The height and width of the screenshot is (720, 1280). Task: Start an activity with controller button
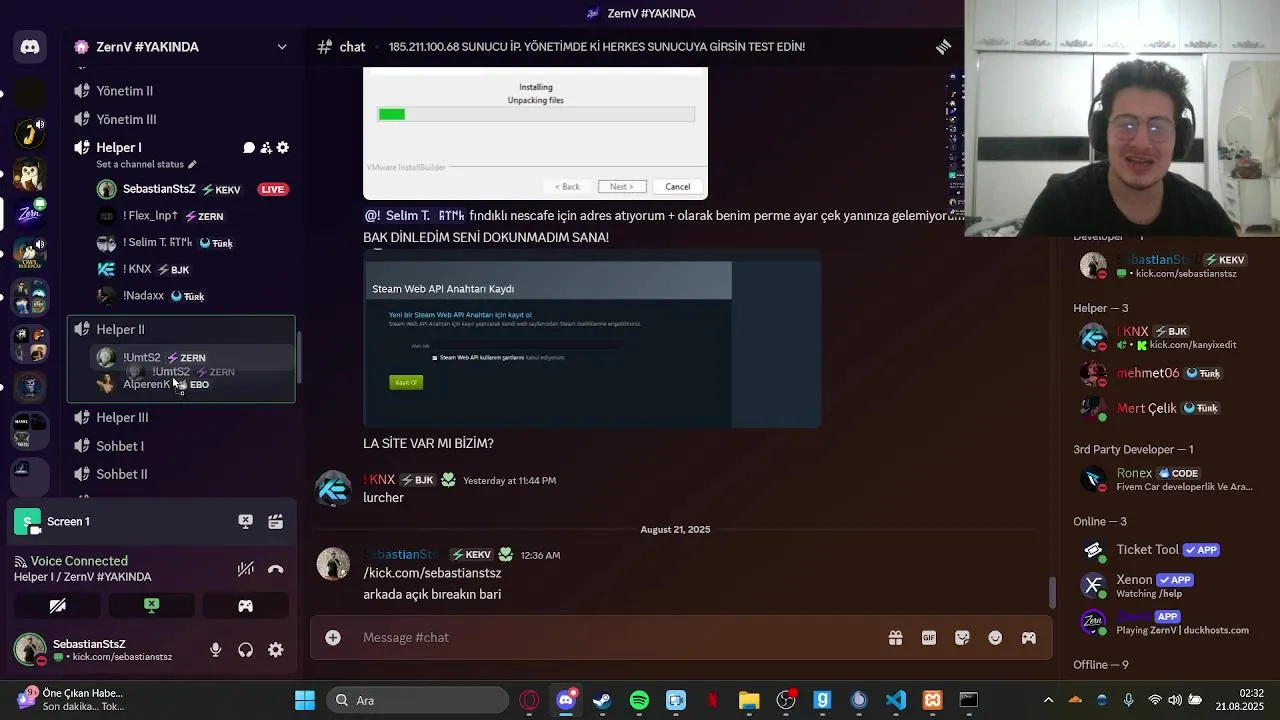(x=245, y=605)
